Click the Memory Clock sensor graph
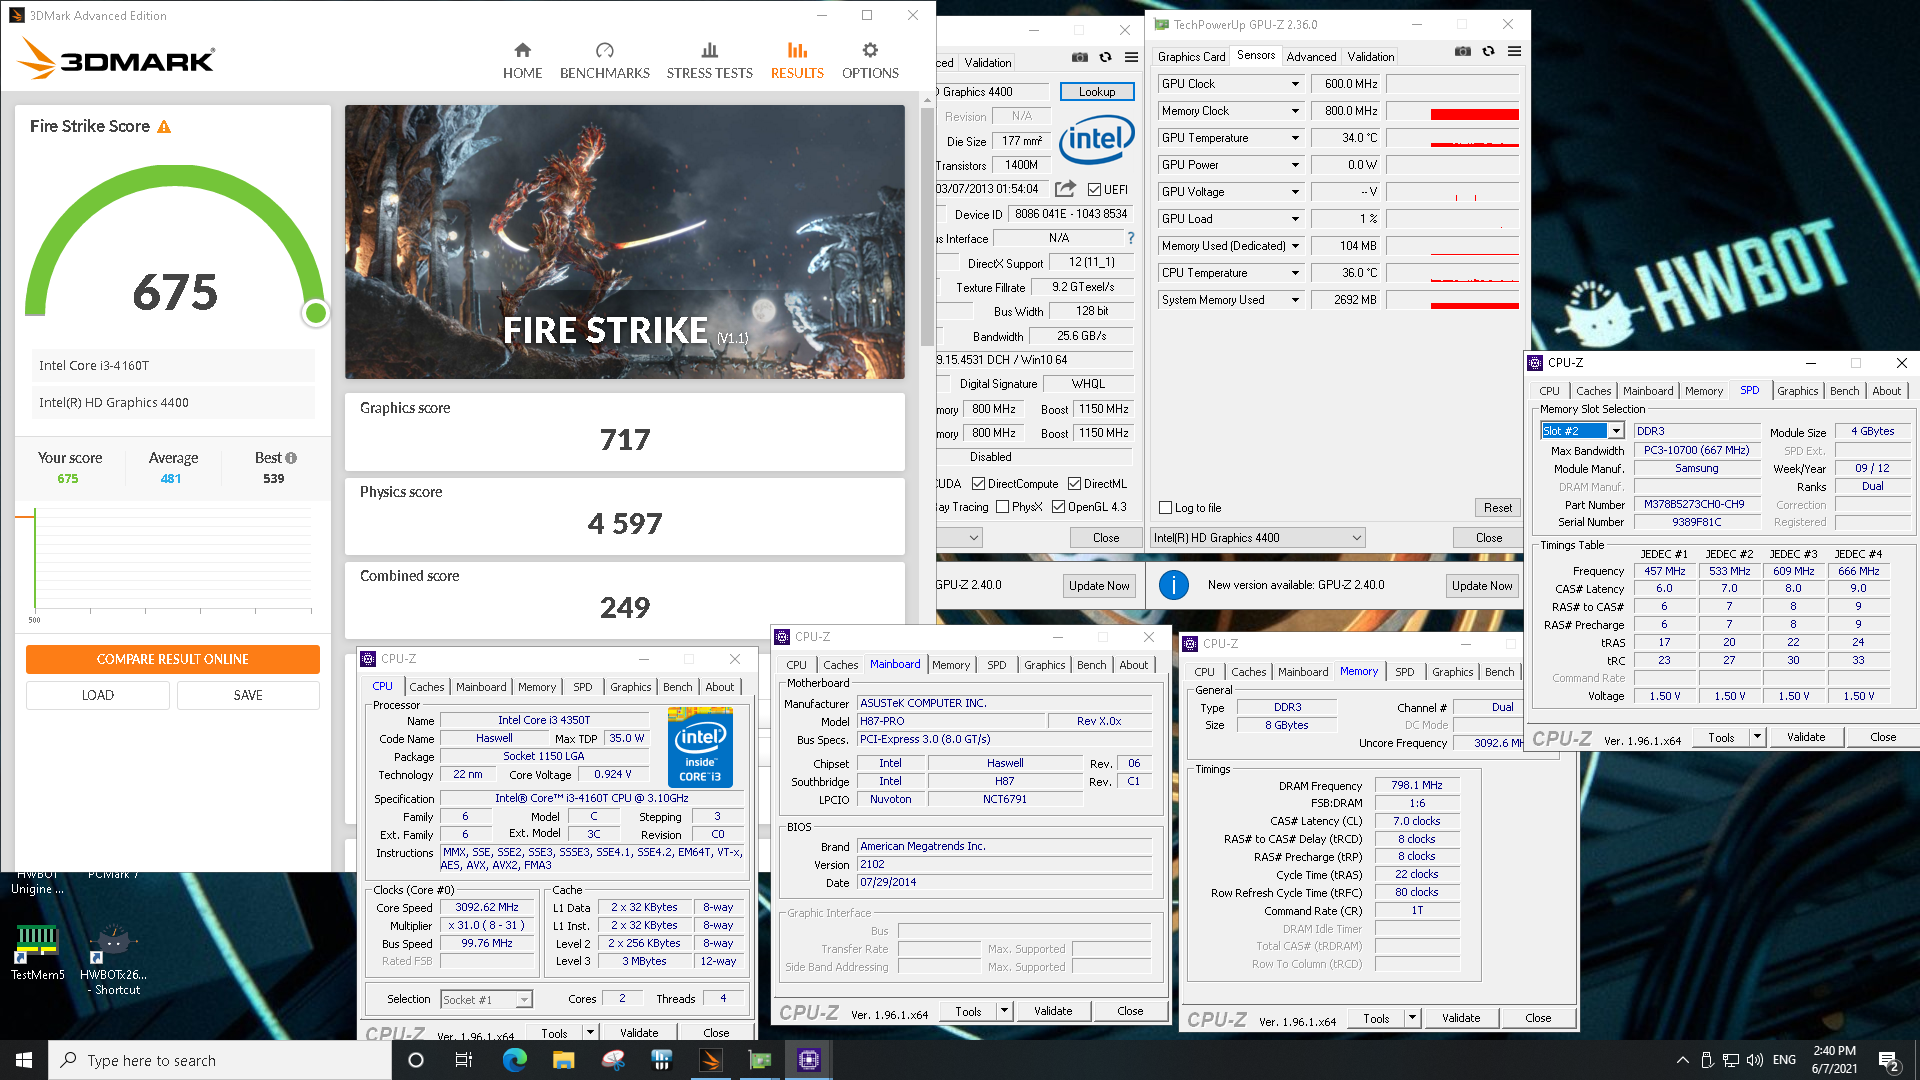The width and height of the screenshot is (1920, 1080). coord(1453,111)
